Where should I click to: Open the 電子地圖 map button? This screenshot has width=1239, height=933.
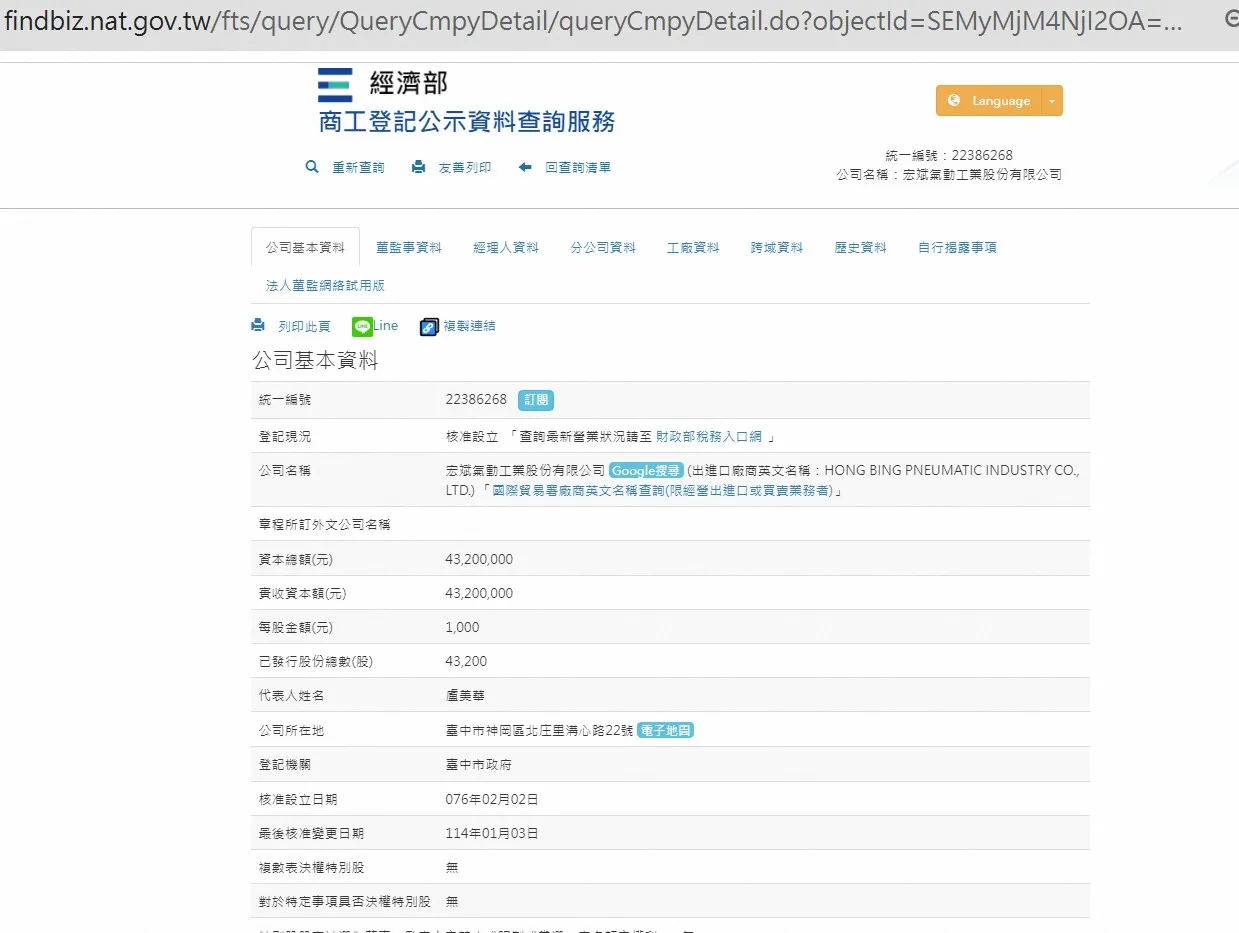click(x=665, y=730)
